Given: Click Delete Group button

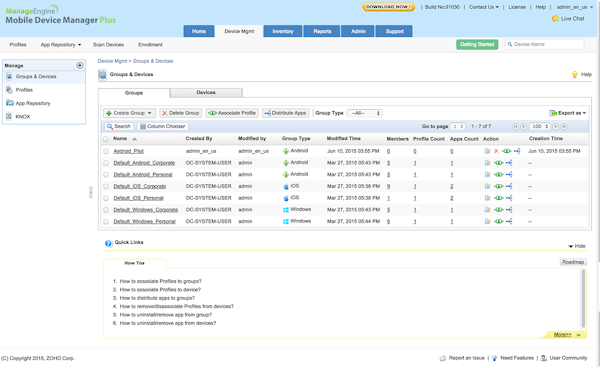Looking at the screenshot, I should [180, 113].
